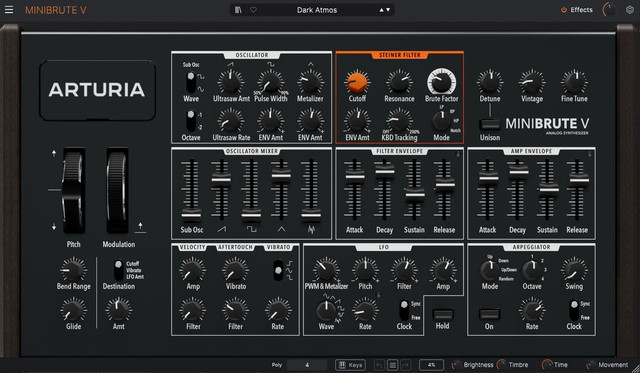Click the KBD Tracking knob
This screenshot has width=640, height=373.
(x=399, y=121)
